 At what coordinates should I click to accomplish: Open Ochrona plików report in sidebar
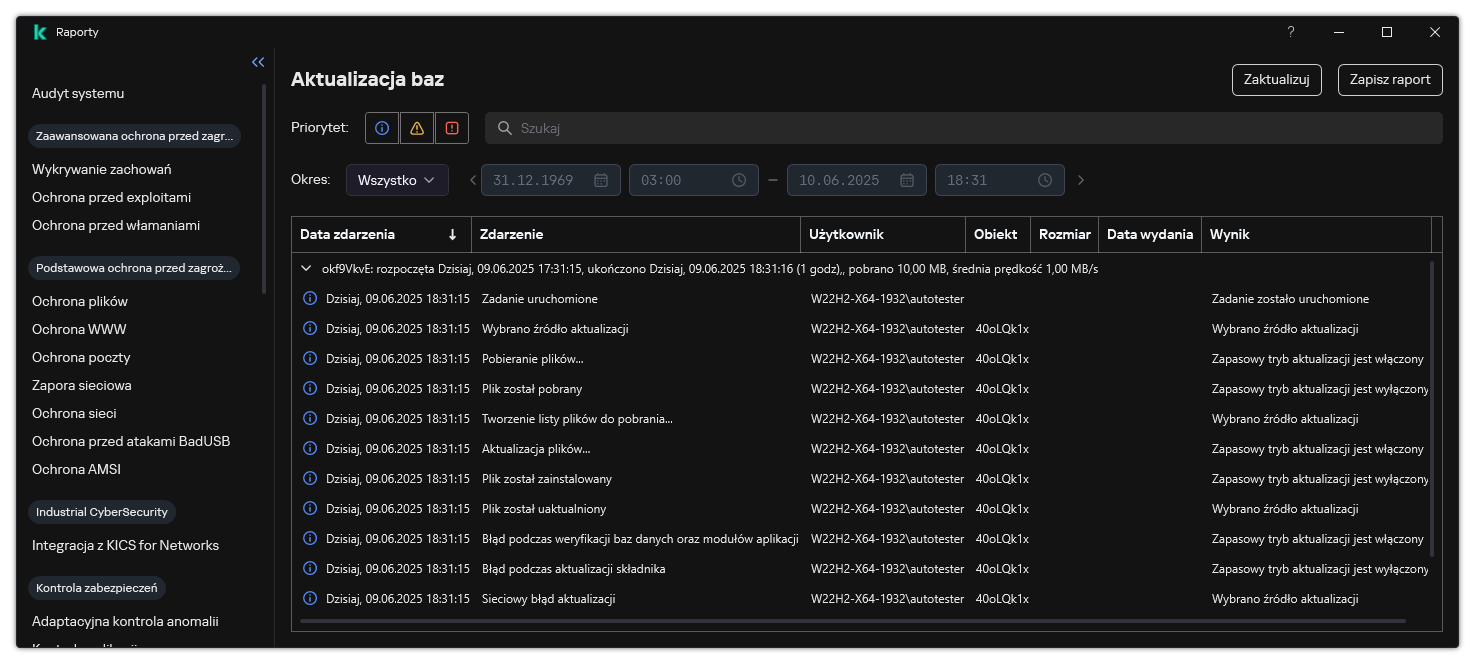[80, 301]
